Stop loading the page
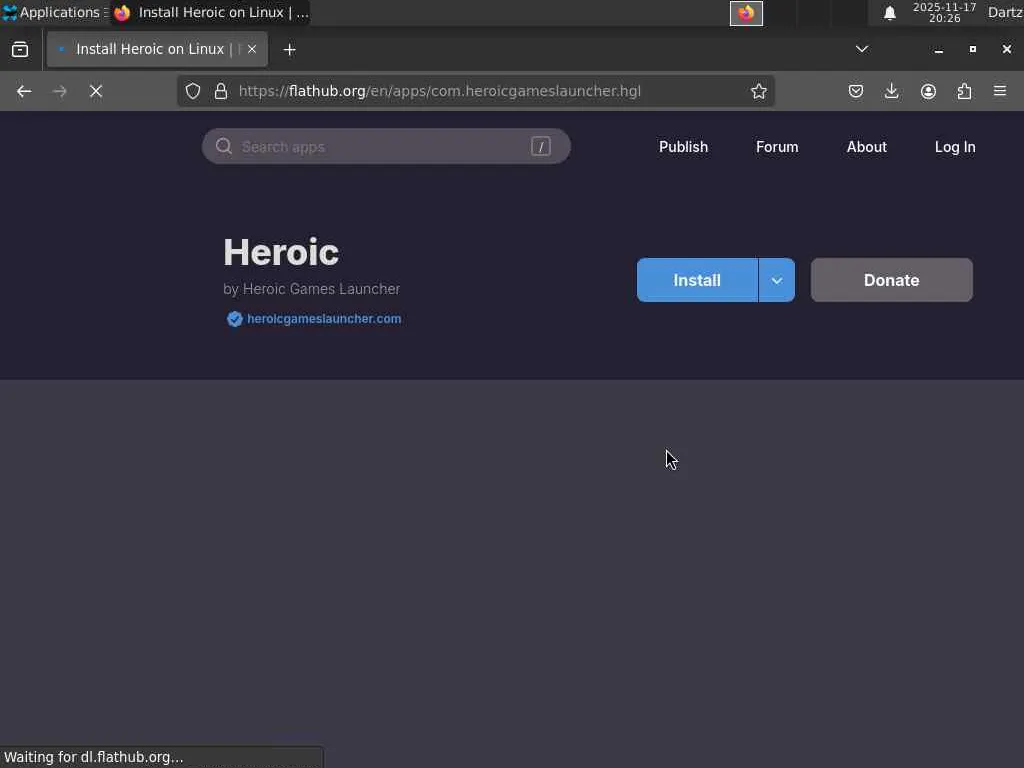 [96, 91]
